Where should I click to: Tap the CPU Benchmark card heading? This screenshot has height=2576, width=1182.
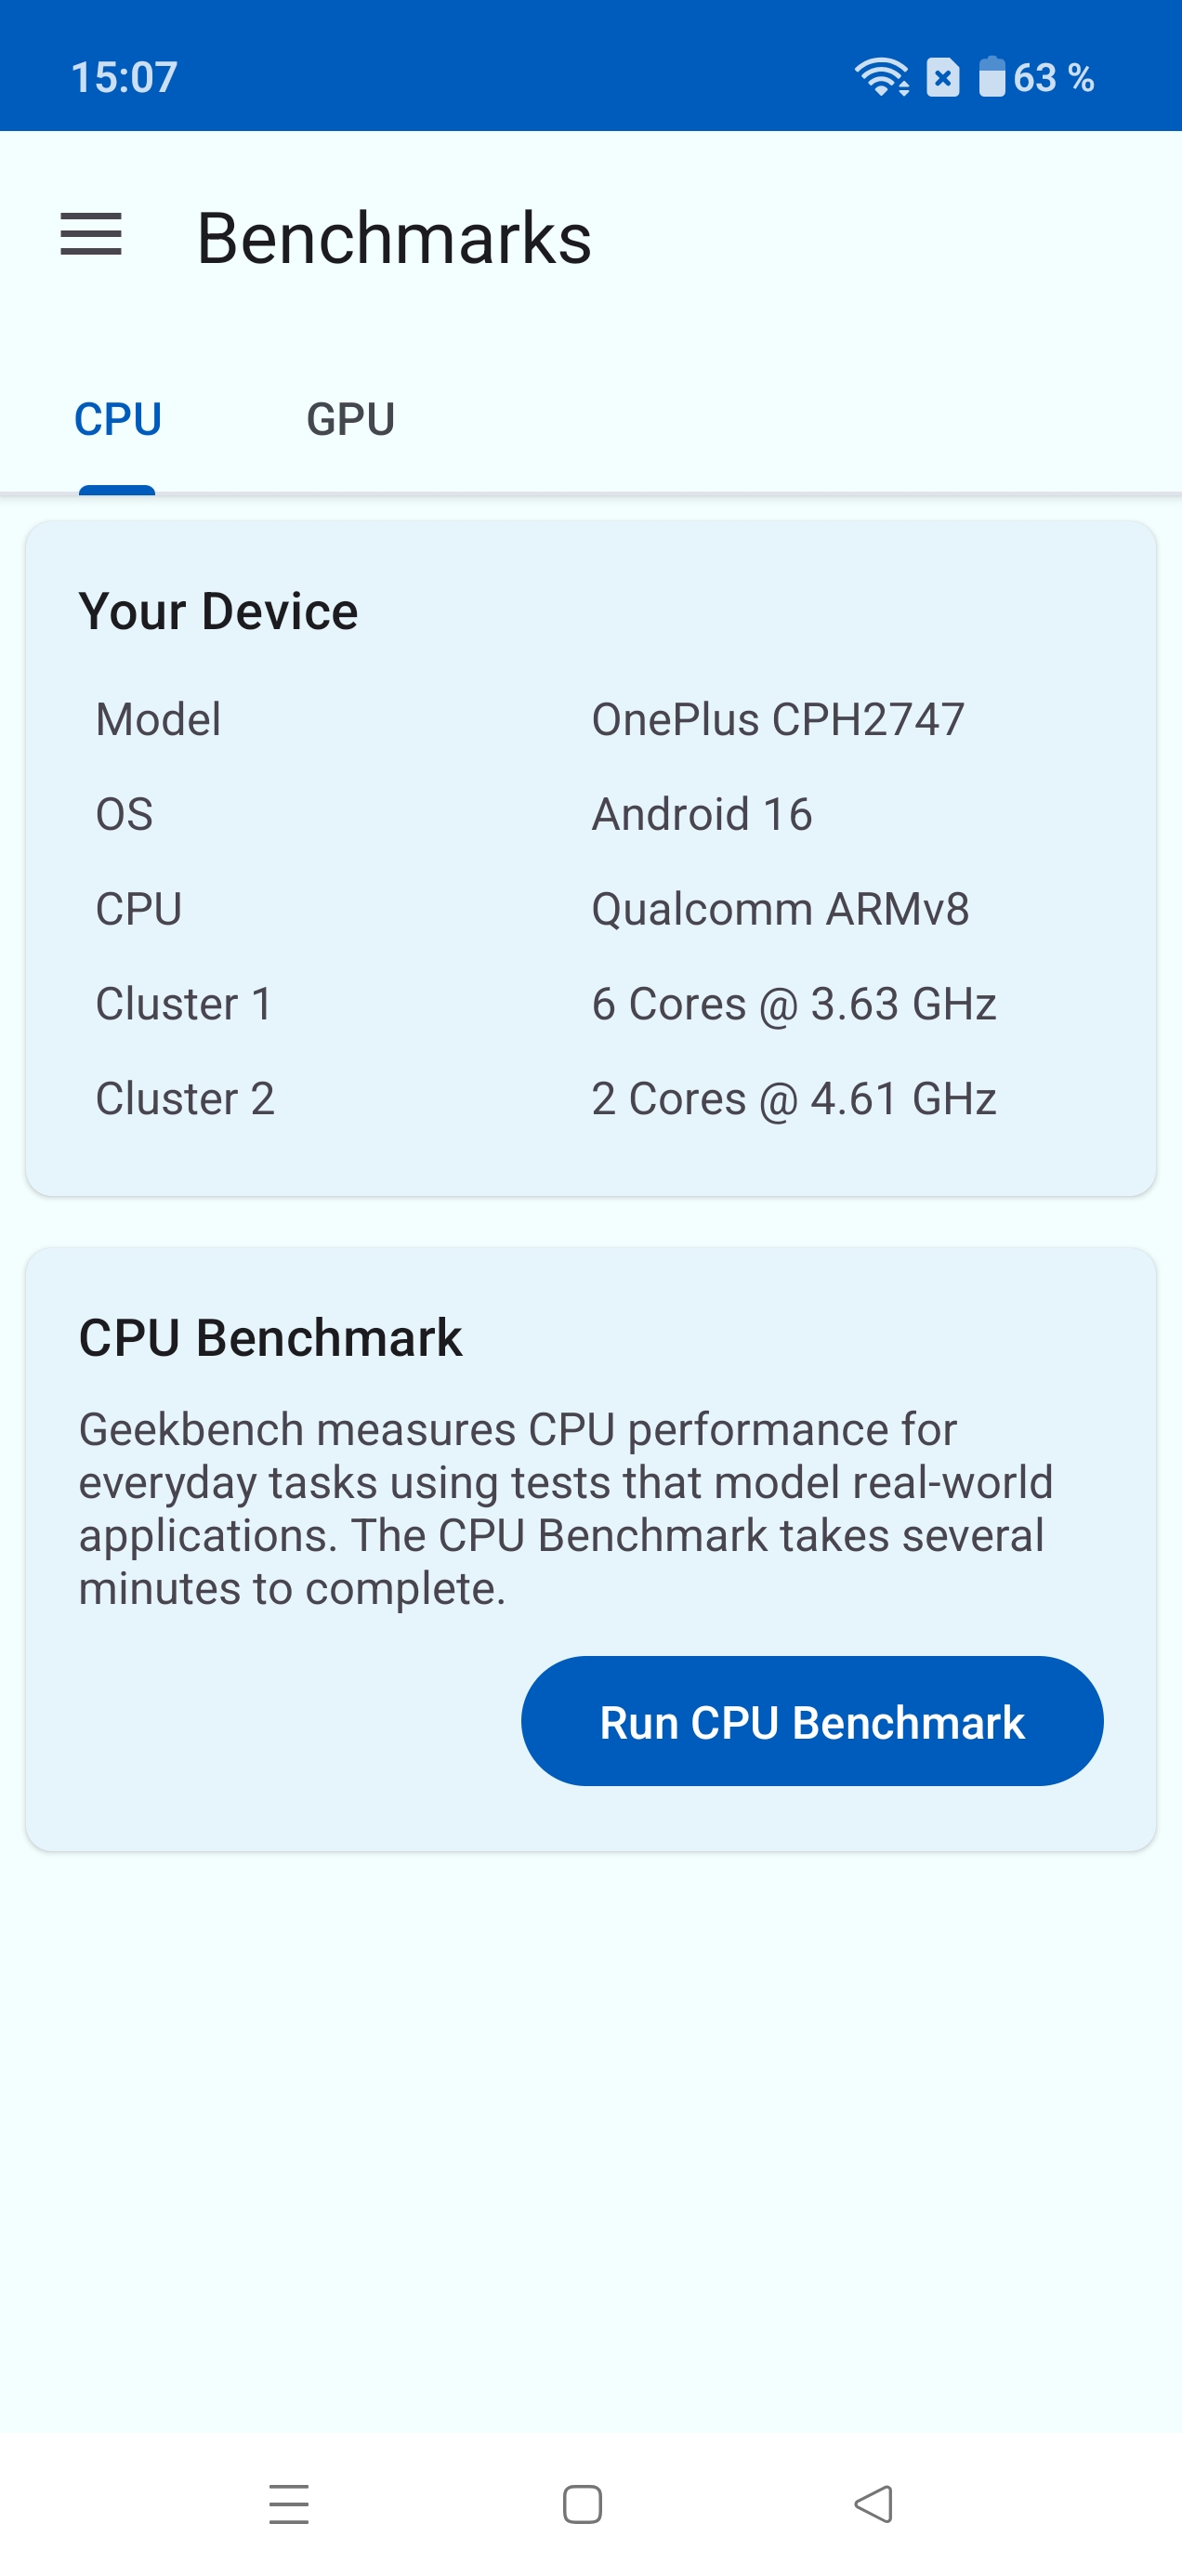click(270, 1338)
